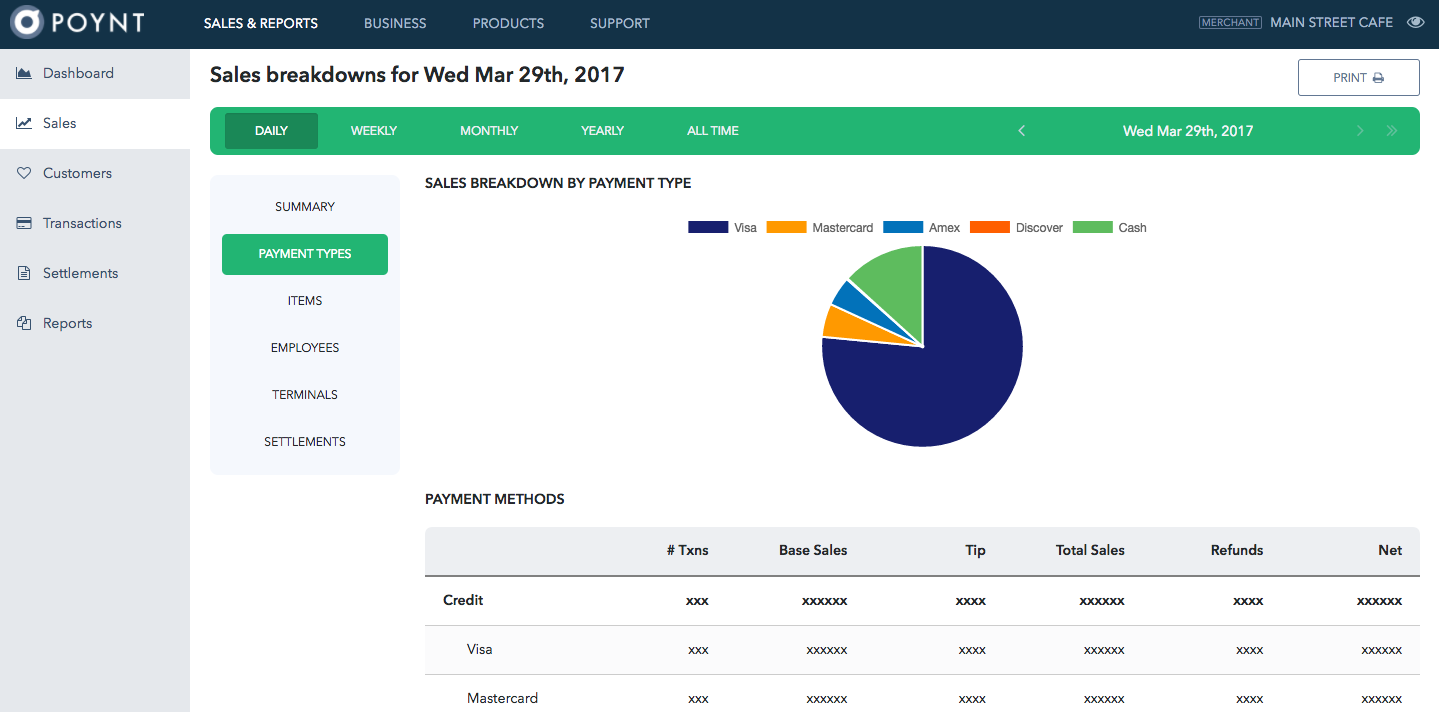Click the Transactions card icon
This screenshot has height=712, width=1439.
pos(24,223)
